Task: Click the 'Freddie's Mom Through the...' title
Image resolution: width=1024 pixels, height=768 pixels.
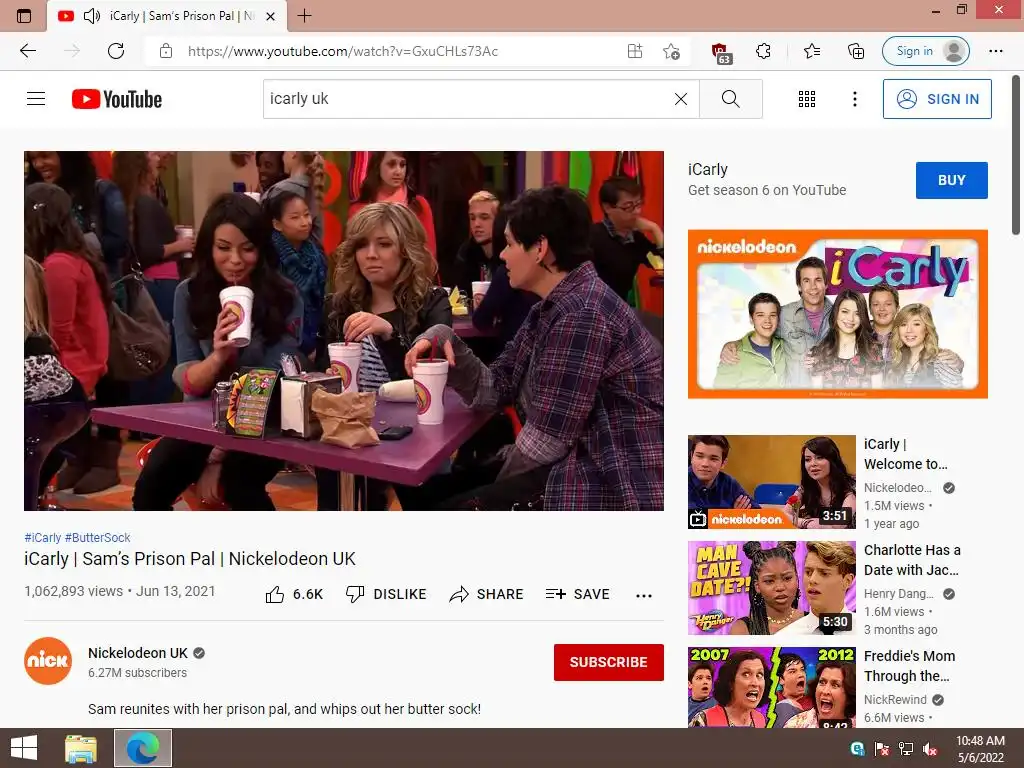Action: [909, 666]
